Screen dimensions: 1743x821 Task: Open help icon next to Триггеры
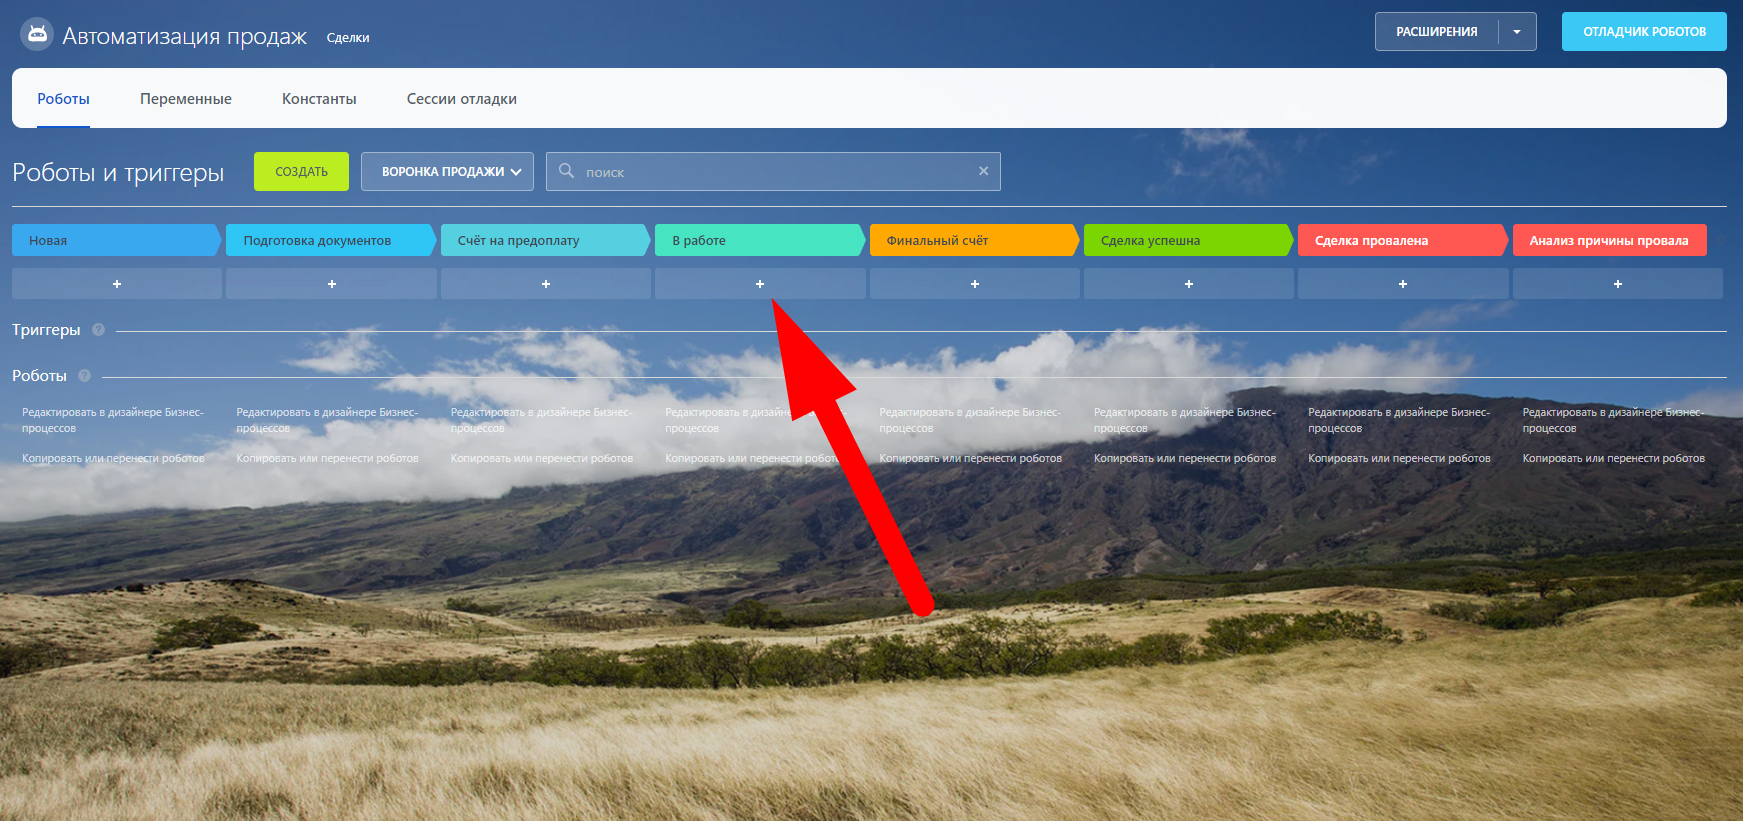(98, 330)
